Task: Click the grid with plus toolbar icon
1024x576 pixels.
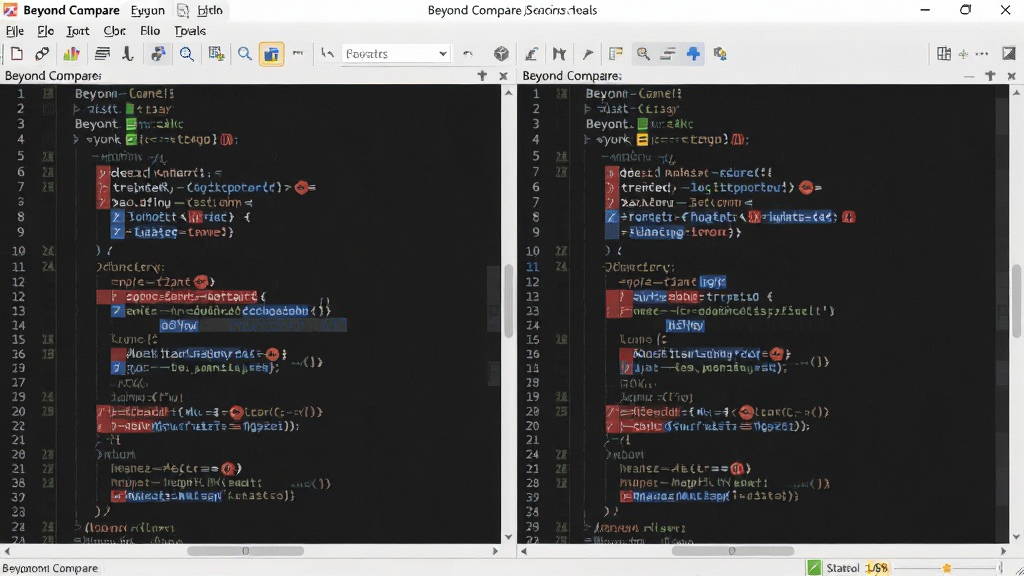Action: (216, 54)
